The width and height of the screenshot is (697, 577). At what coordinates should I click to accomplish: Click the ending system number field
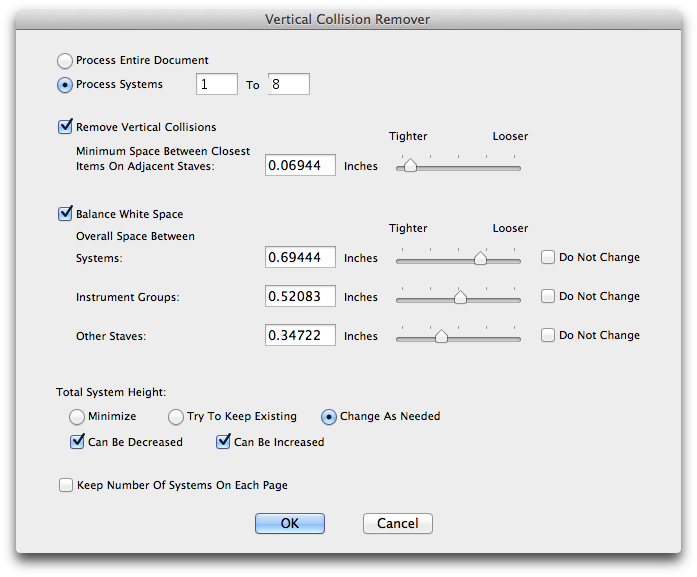tap(289, 84)
